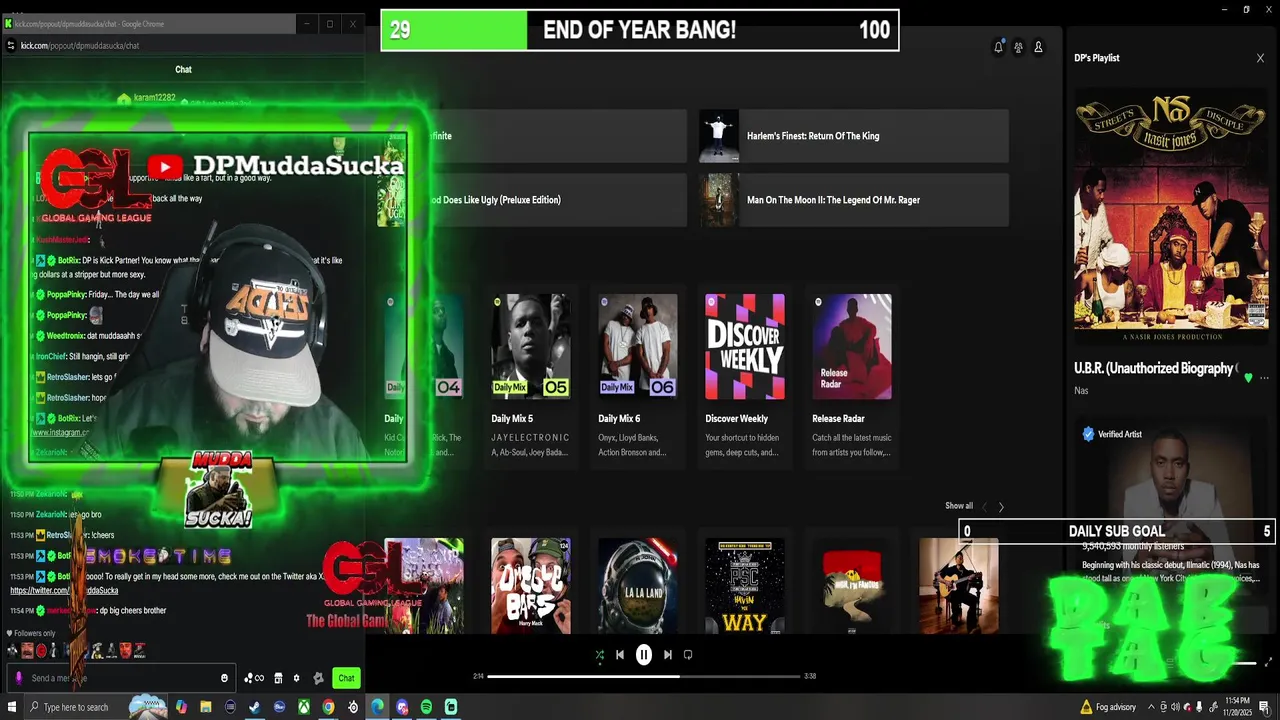Toggle the liked heart for U.B.R. track

(1247, 378)
